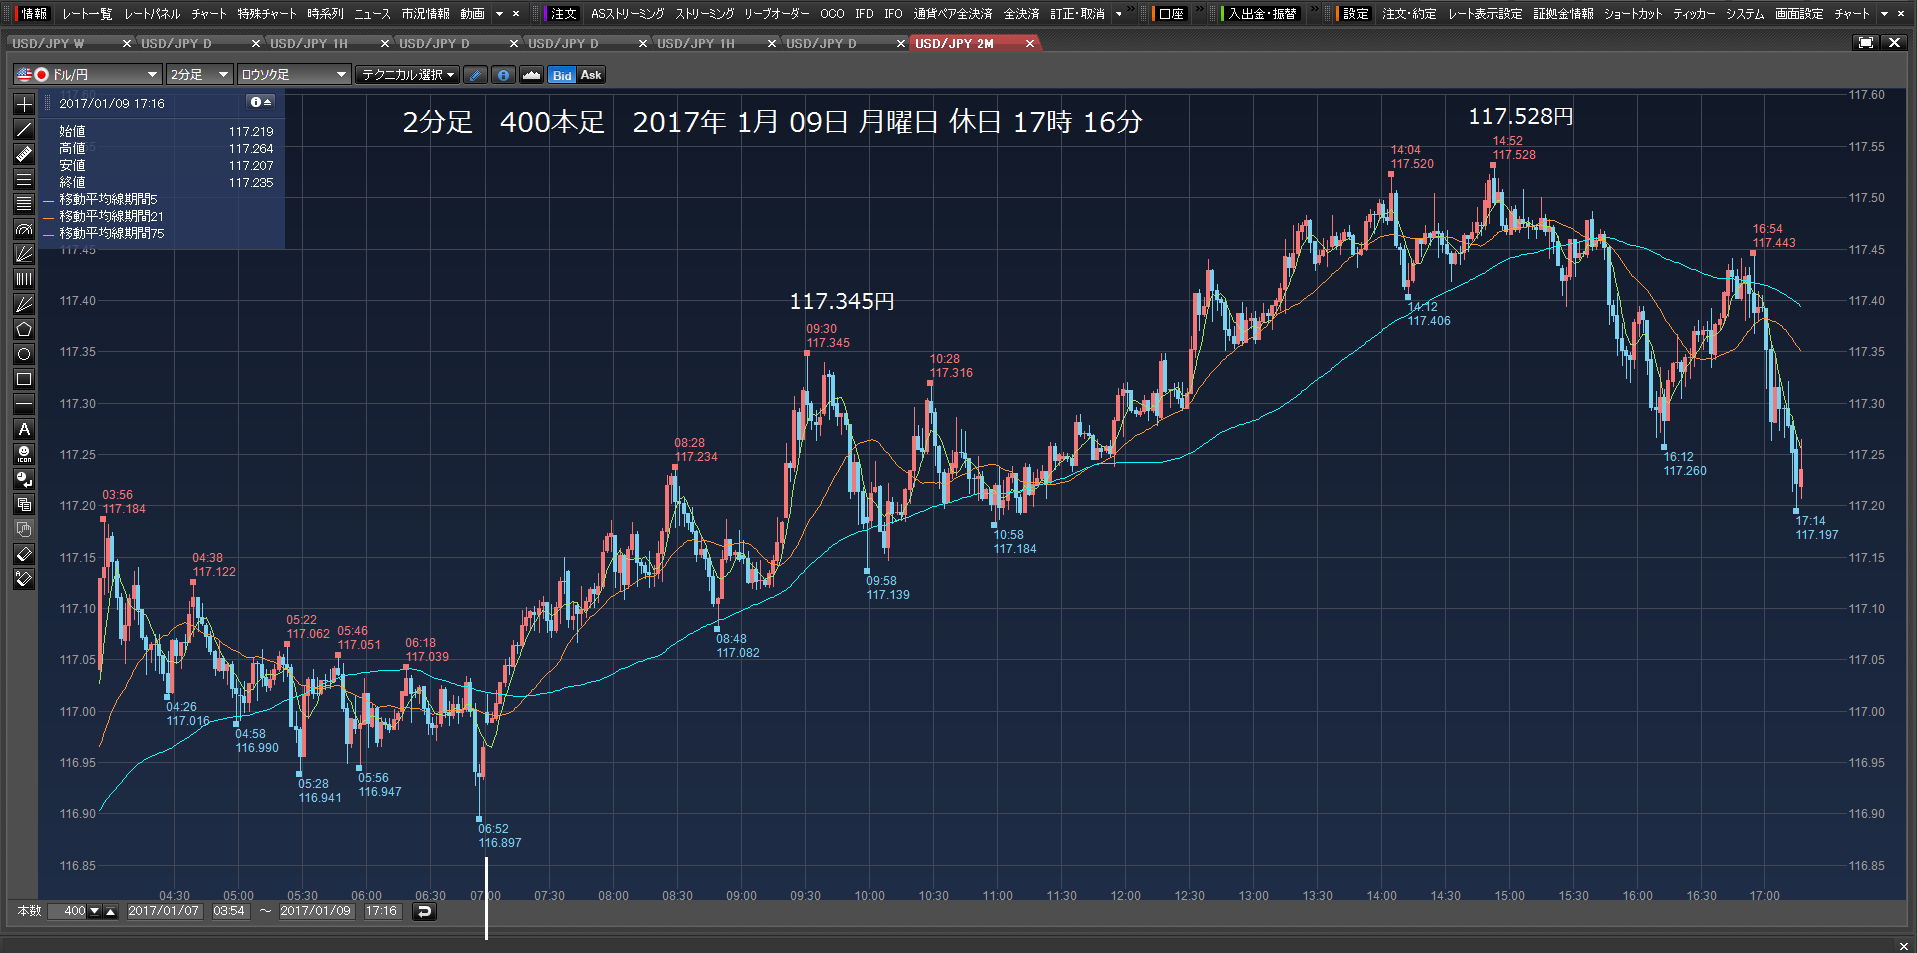Click the pencil edit icon in chart toolbar
The width and height of the screenshot is (1917, 953).
tap(476, 75)
